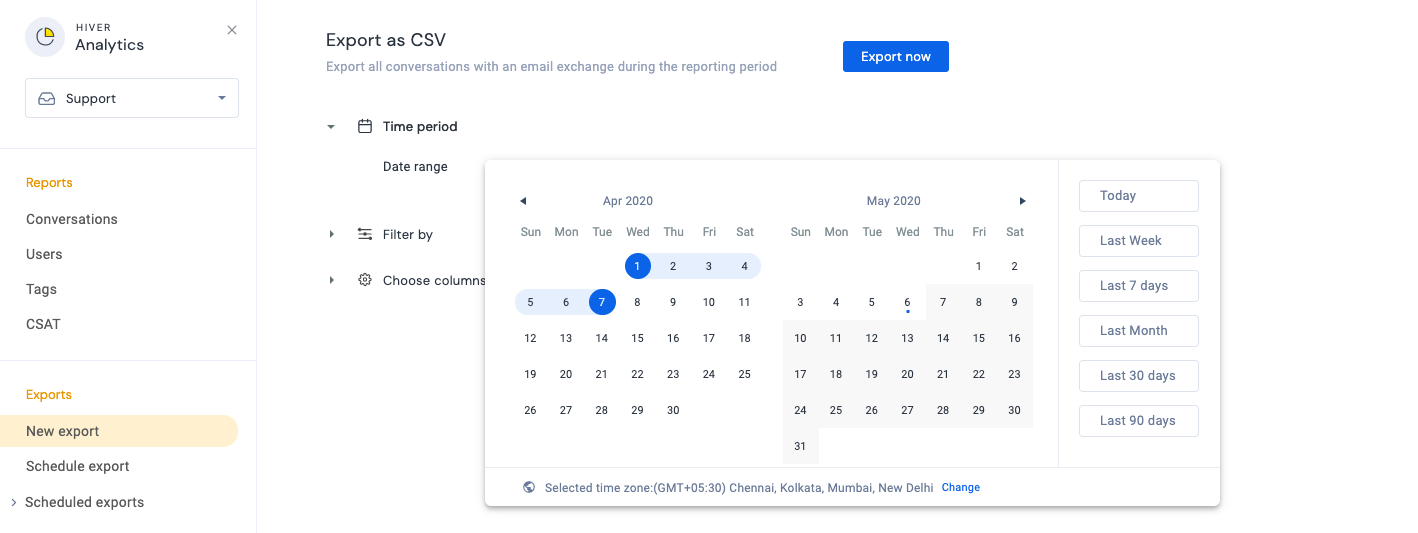1418x533 pixels.
Task: Click the calendar icon beside Time period
Action: [x=365, y=126]
